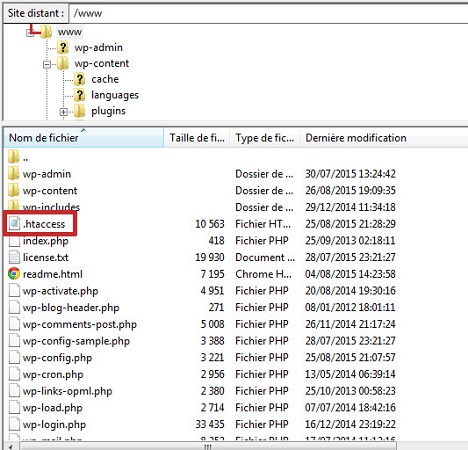Click the left scroll arrow at bottom
This screenshot has height=450, width=468.
(10, 446)
